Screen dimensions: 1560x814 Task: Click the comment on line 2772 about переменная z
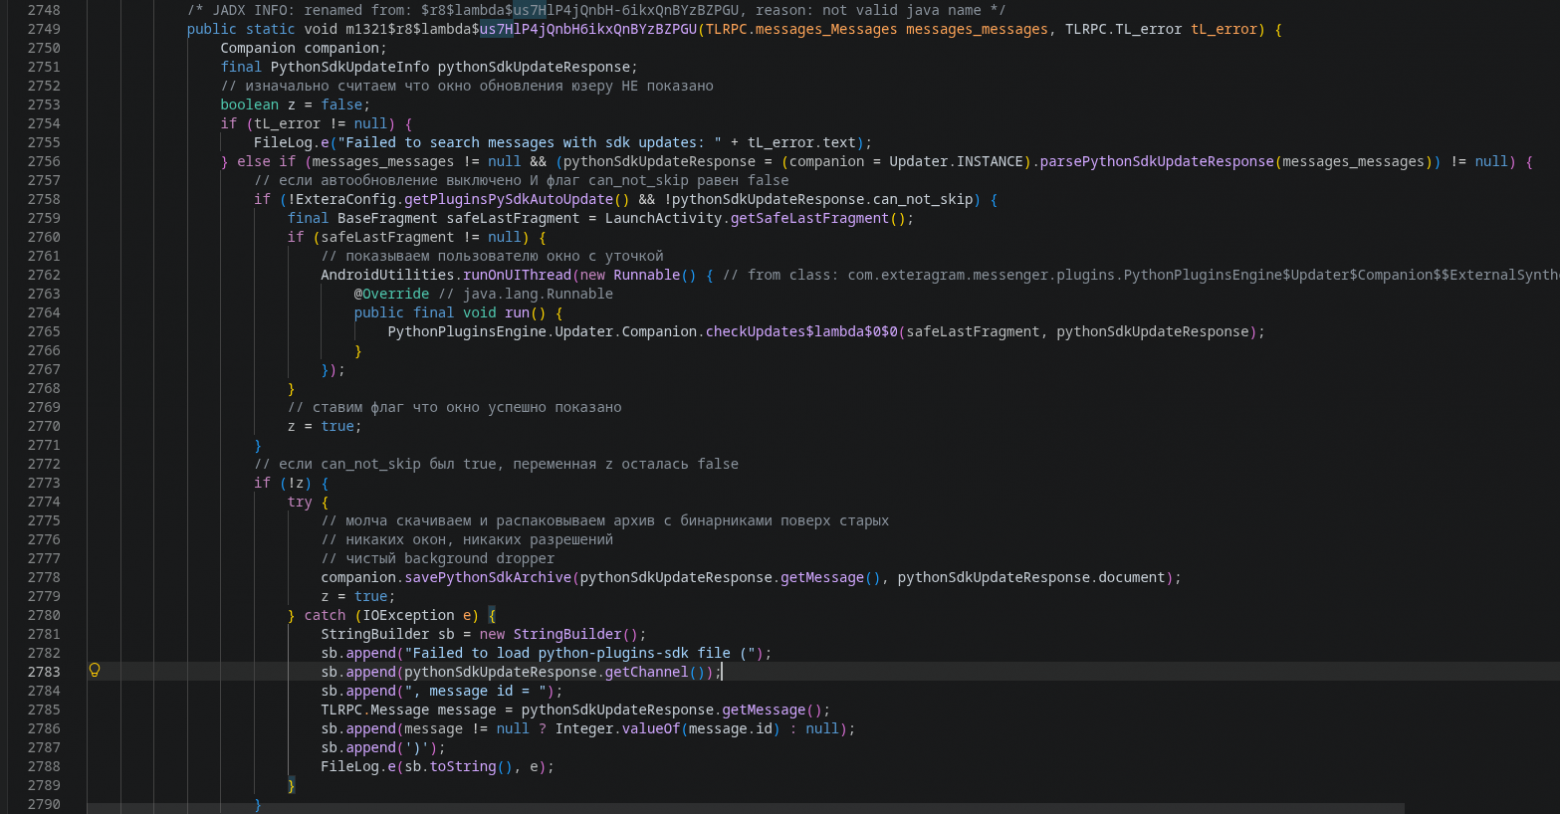click(496, 464)
